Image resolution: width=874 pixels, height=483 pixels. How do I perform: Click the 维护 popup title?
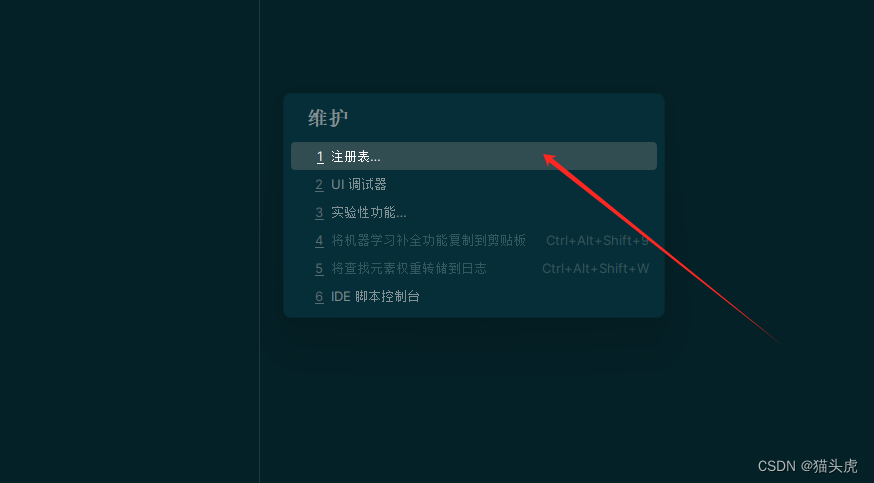point(328,118)
